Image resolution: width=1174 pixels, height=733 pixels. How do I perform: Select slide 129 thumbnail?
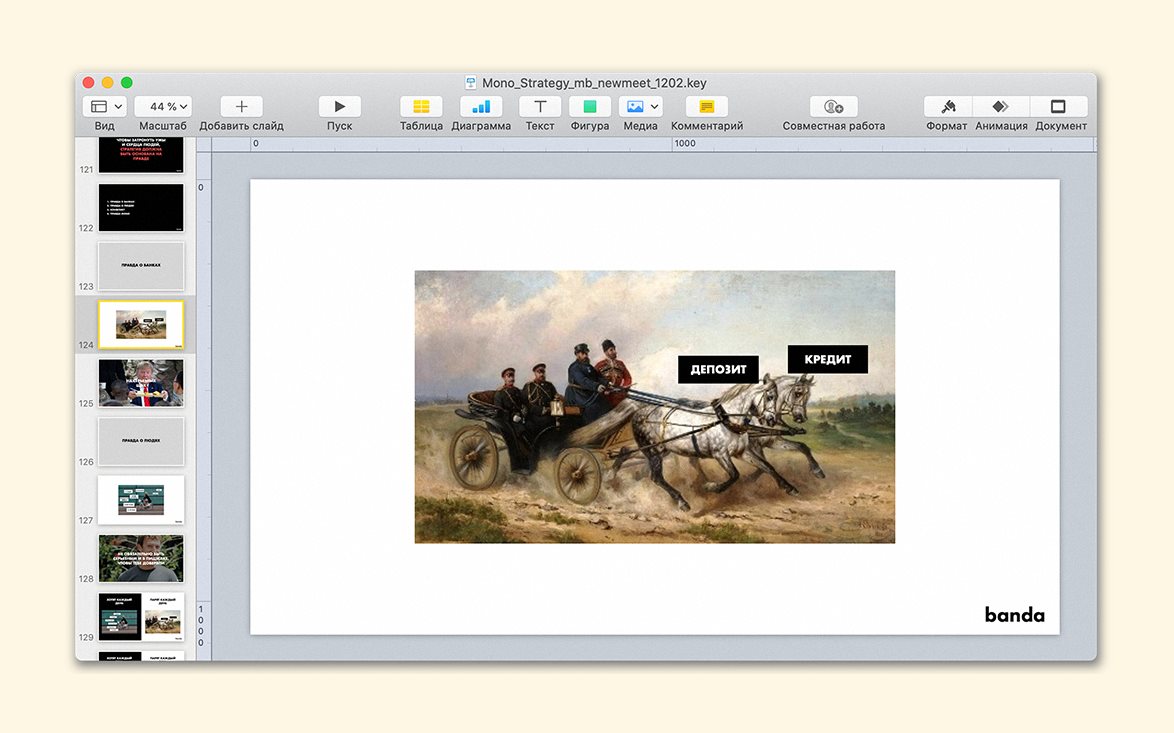coord(141,617)
